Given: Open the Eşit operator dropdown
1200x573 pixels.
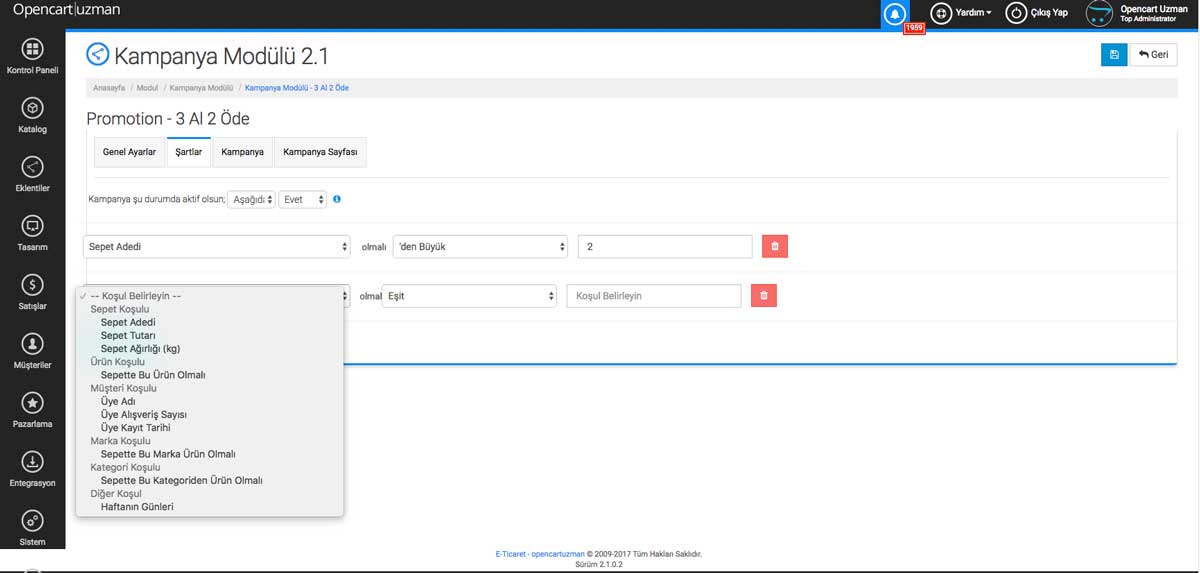Looking at the screenshot, I should [x=470, y=296].
